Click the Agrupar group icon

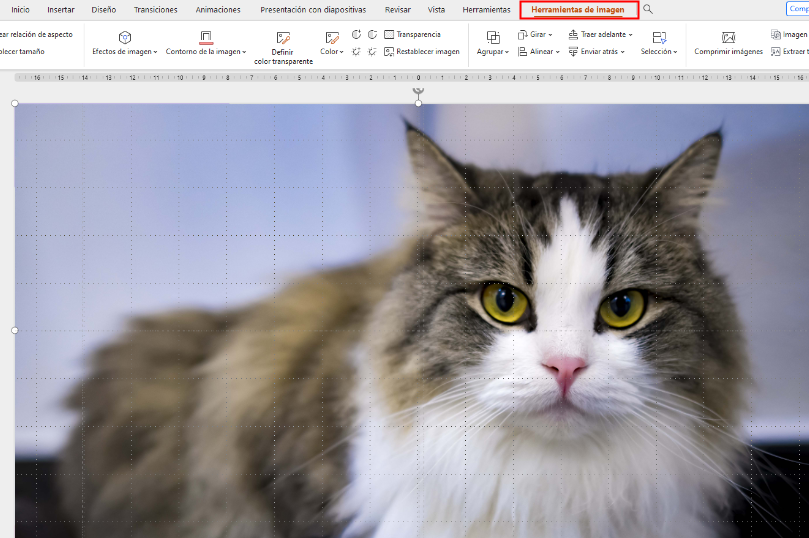492,38
